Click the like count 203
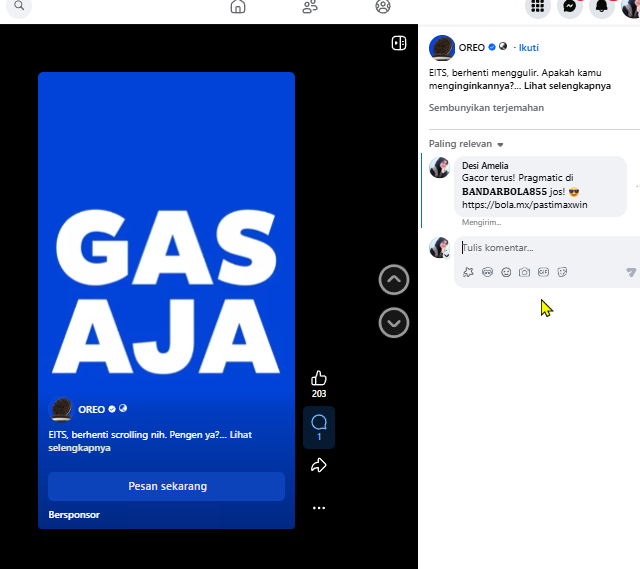This screenshot has height=569, width=640. pos(319,393)
